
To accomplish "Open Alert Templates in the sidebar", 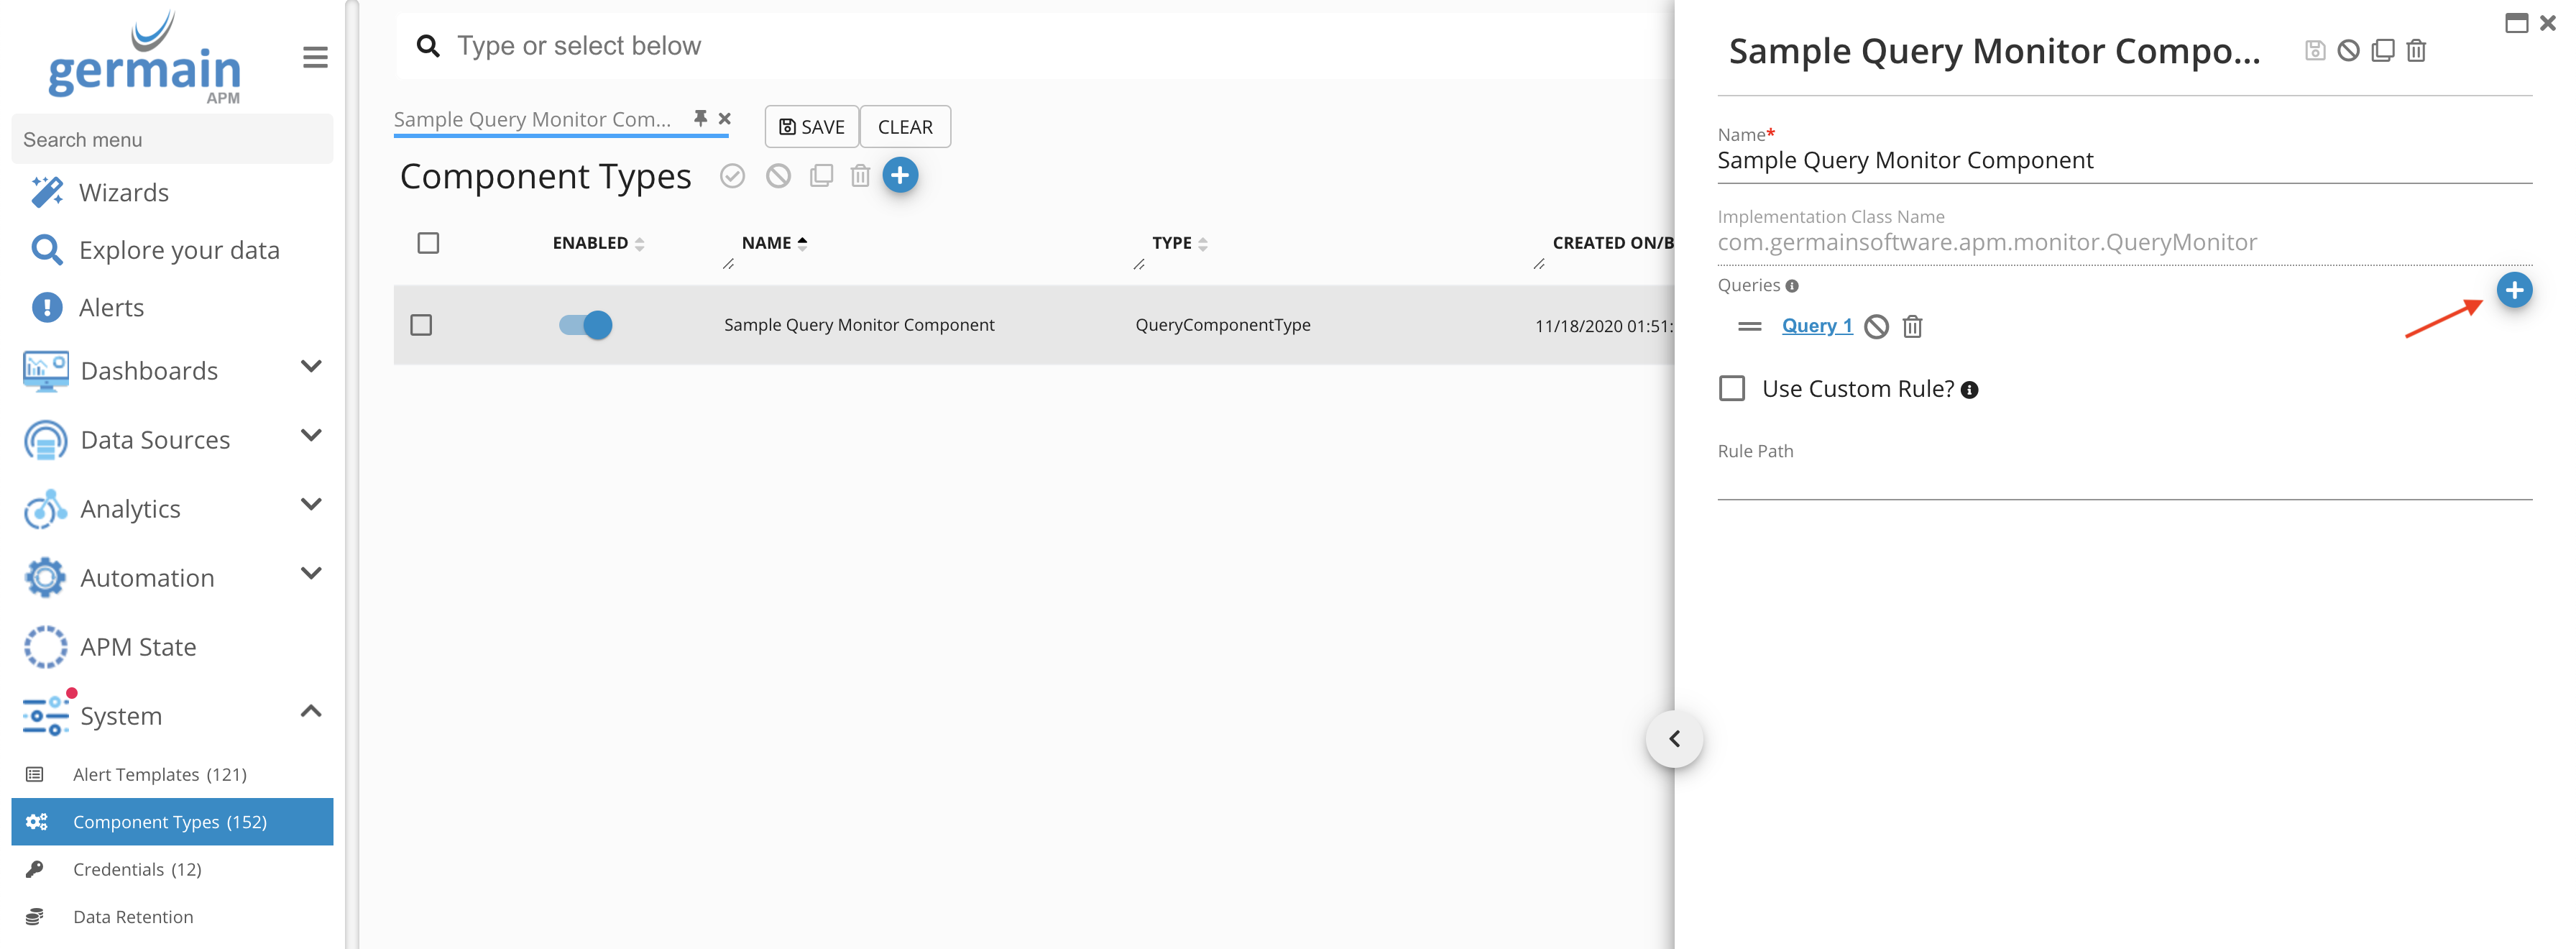I will click(x=159, y=774).
